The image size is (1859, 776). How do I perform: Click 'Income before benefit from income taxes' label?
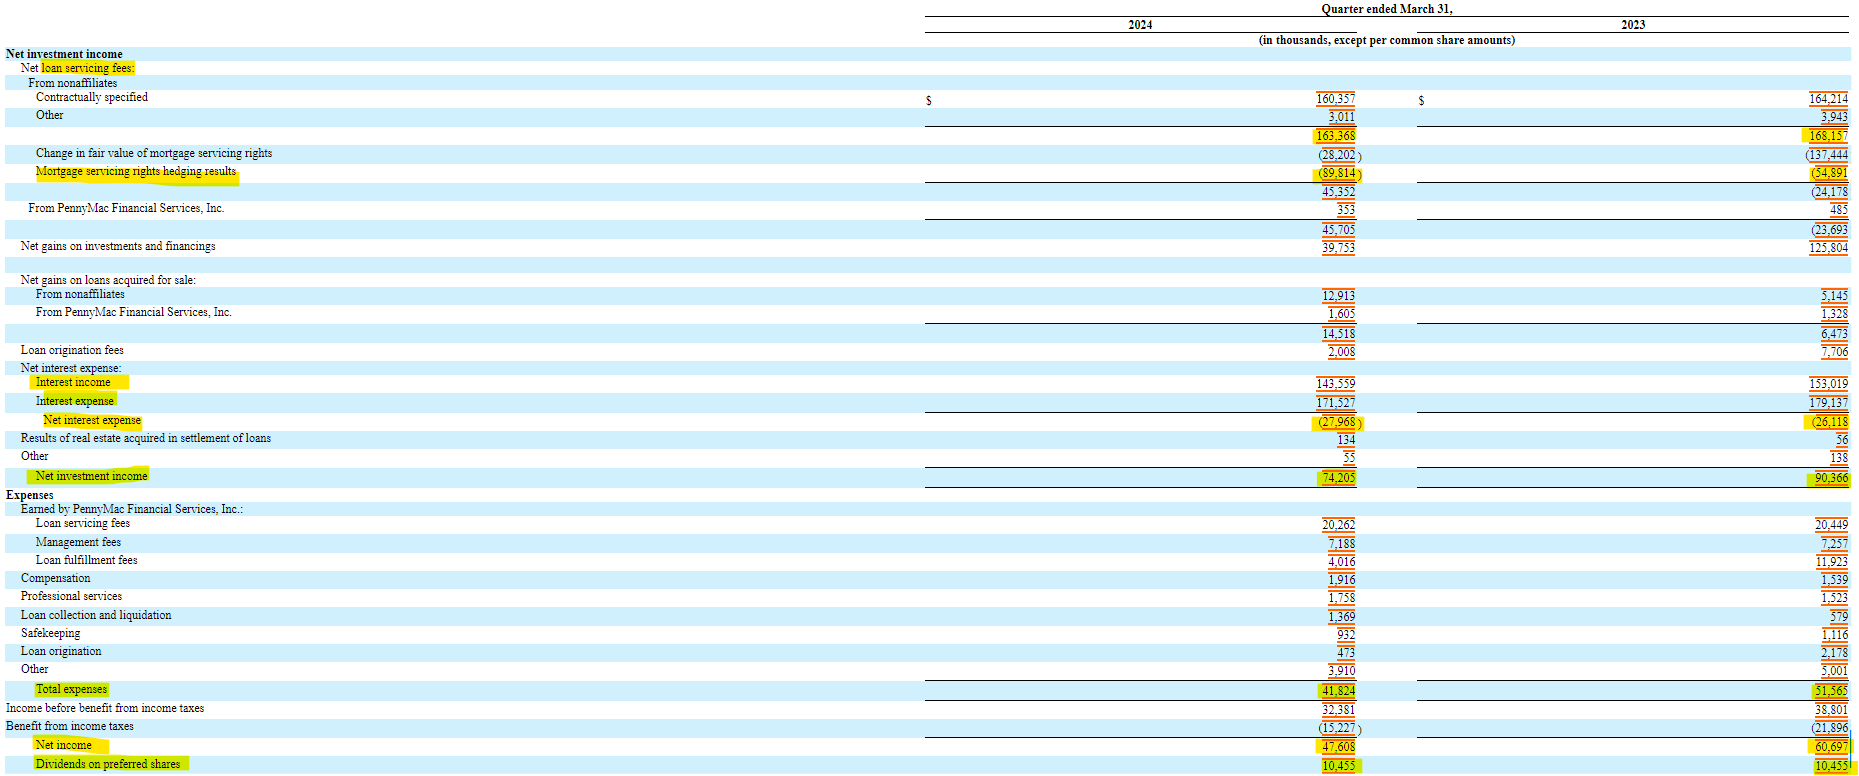click(105, 708)
